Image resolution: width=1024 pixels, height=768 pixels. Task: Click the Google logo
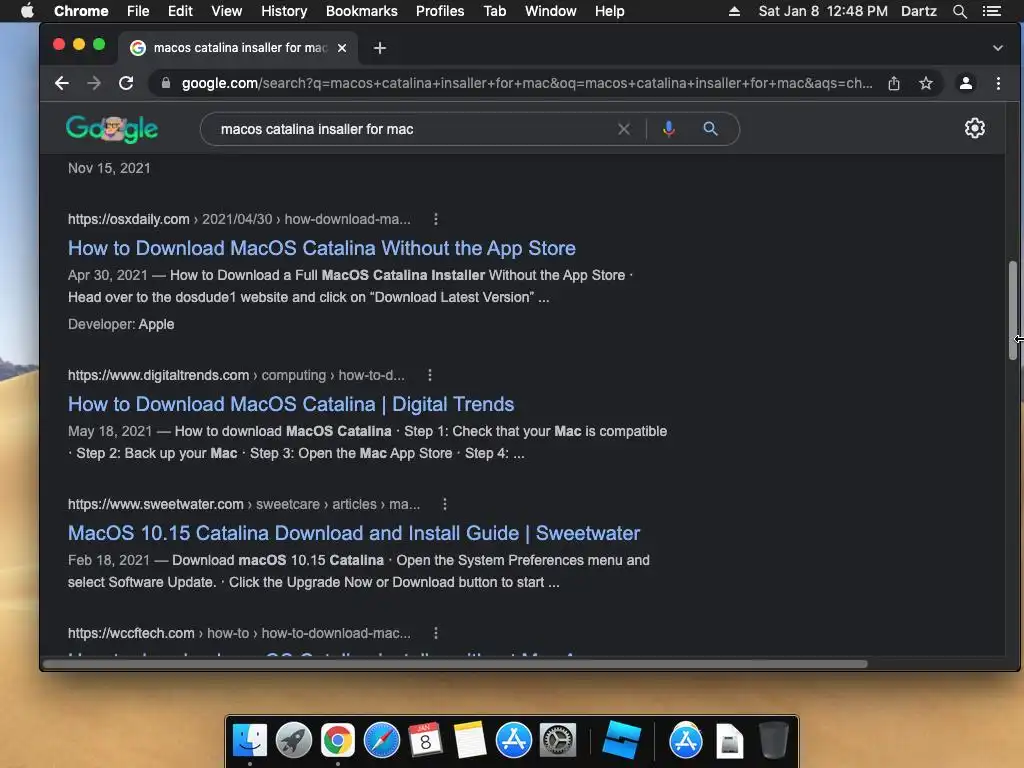point(112,129)
